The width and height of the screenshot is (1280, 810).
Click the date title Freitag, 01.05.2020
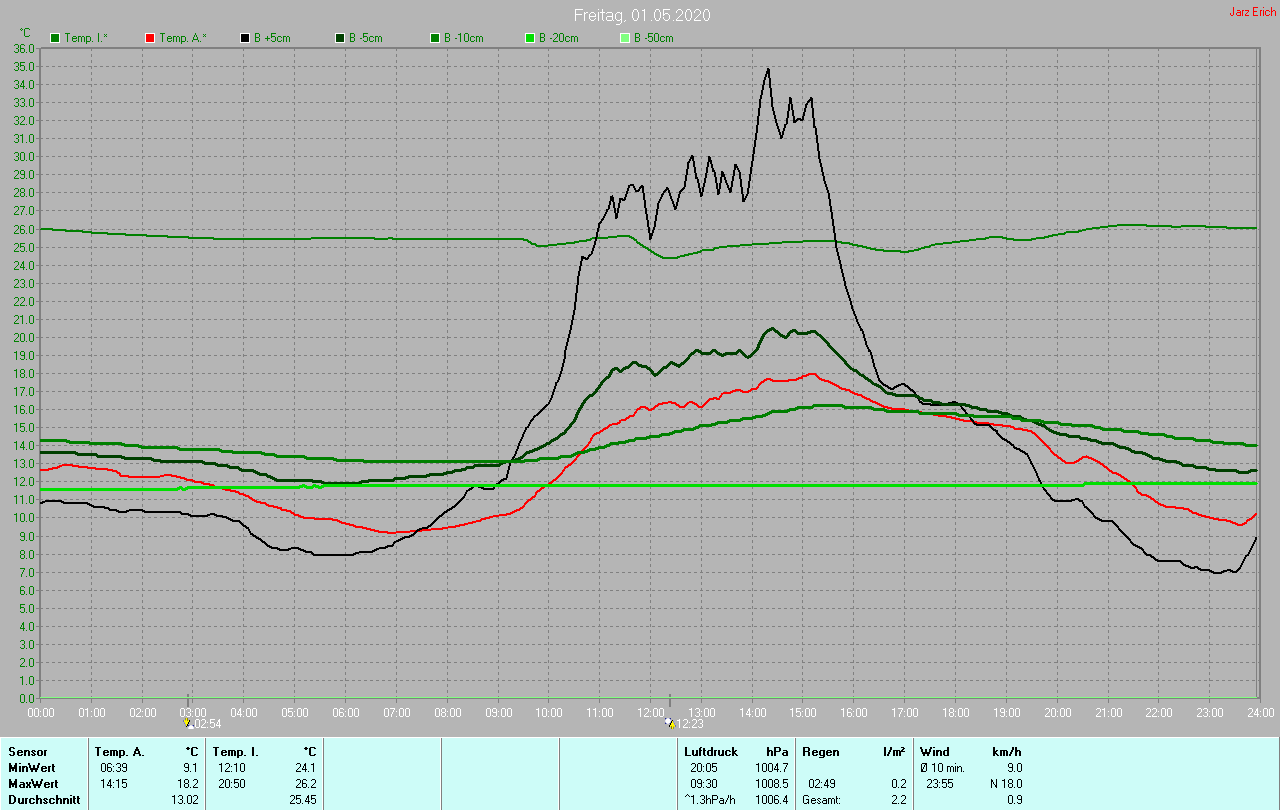pyautogui.click(x=642, y=16)
